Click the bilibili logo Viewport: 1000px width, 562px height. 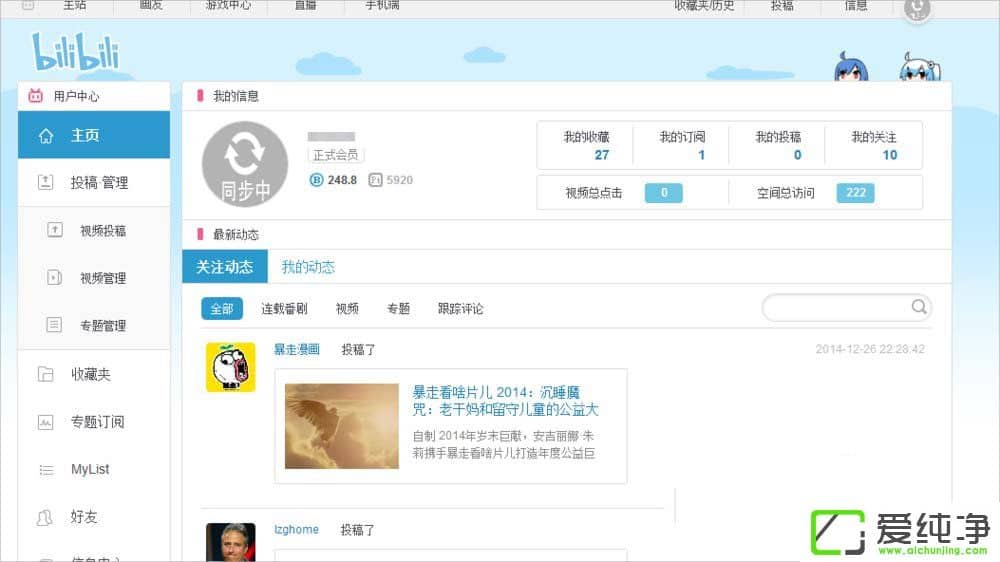(74, 52)
